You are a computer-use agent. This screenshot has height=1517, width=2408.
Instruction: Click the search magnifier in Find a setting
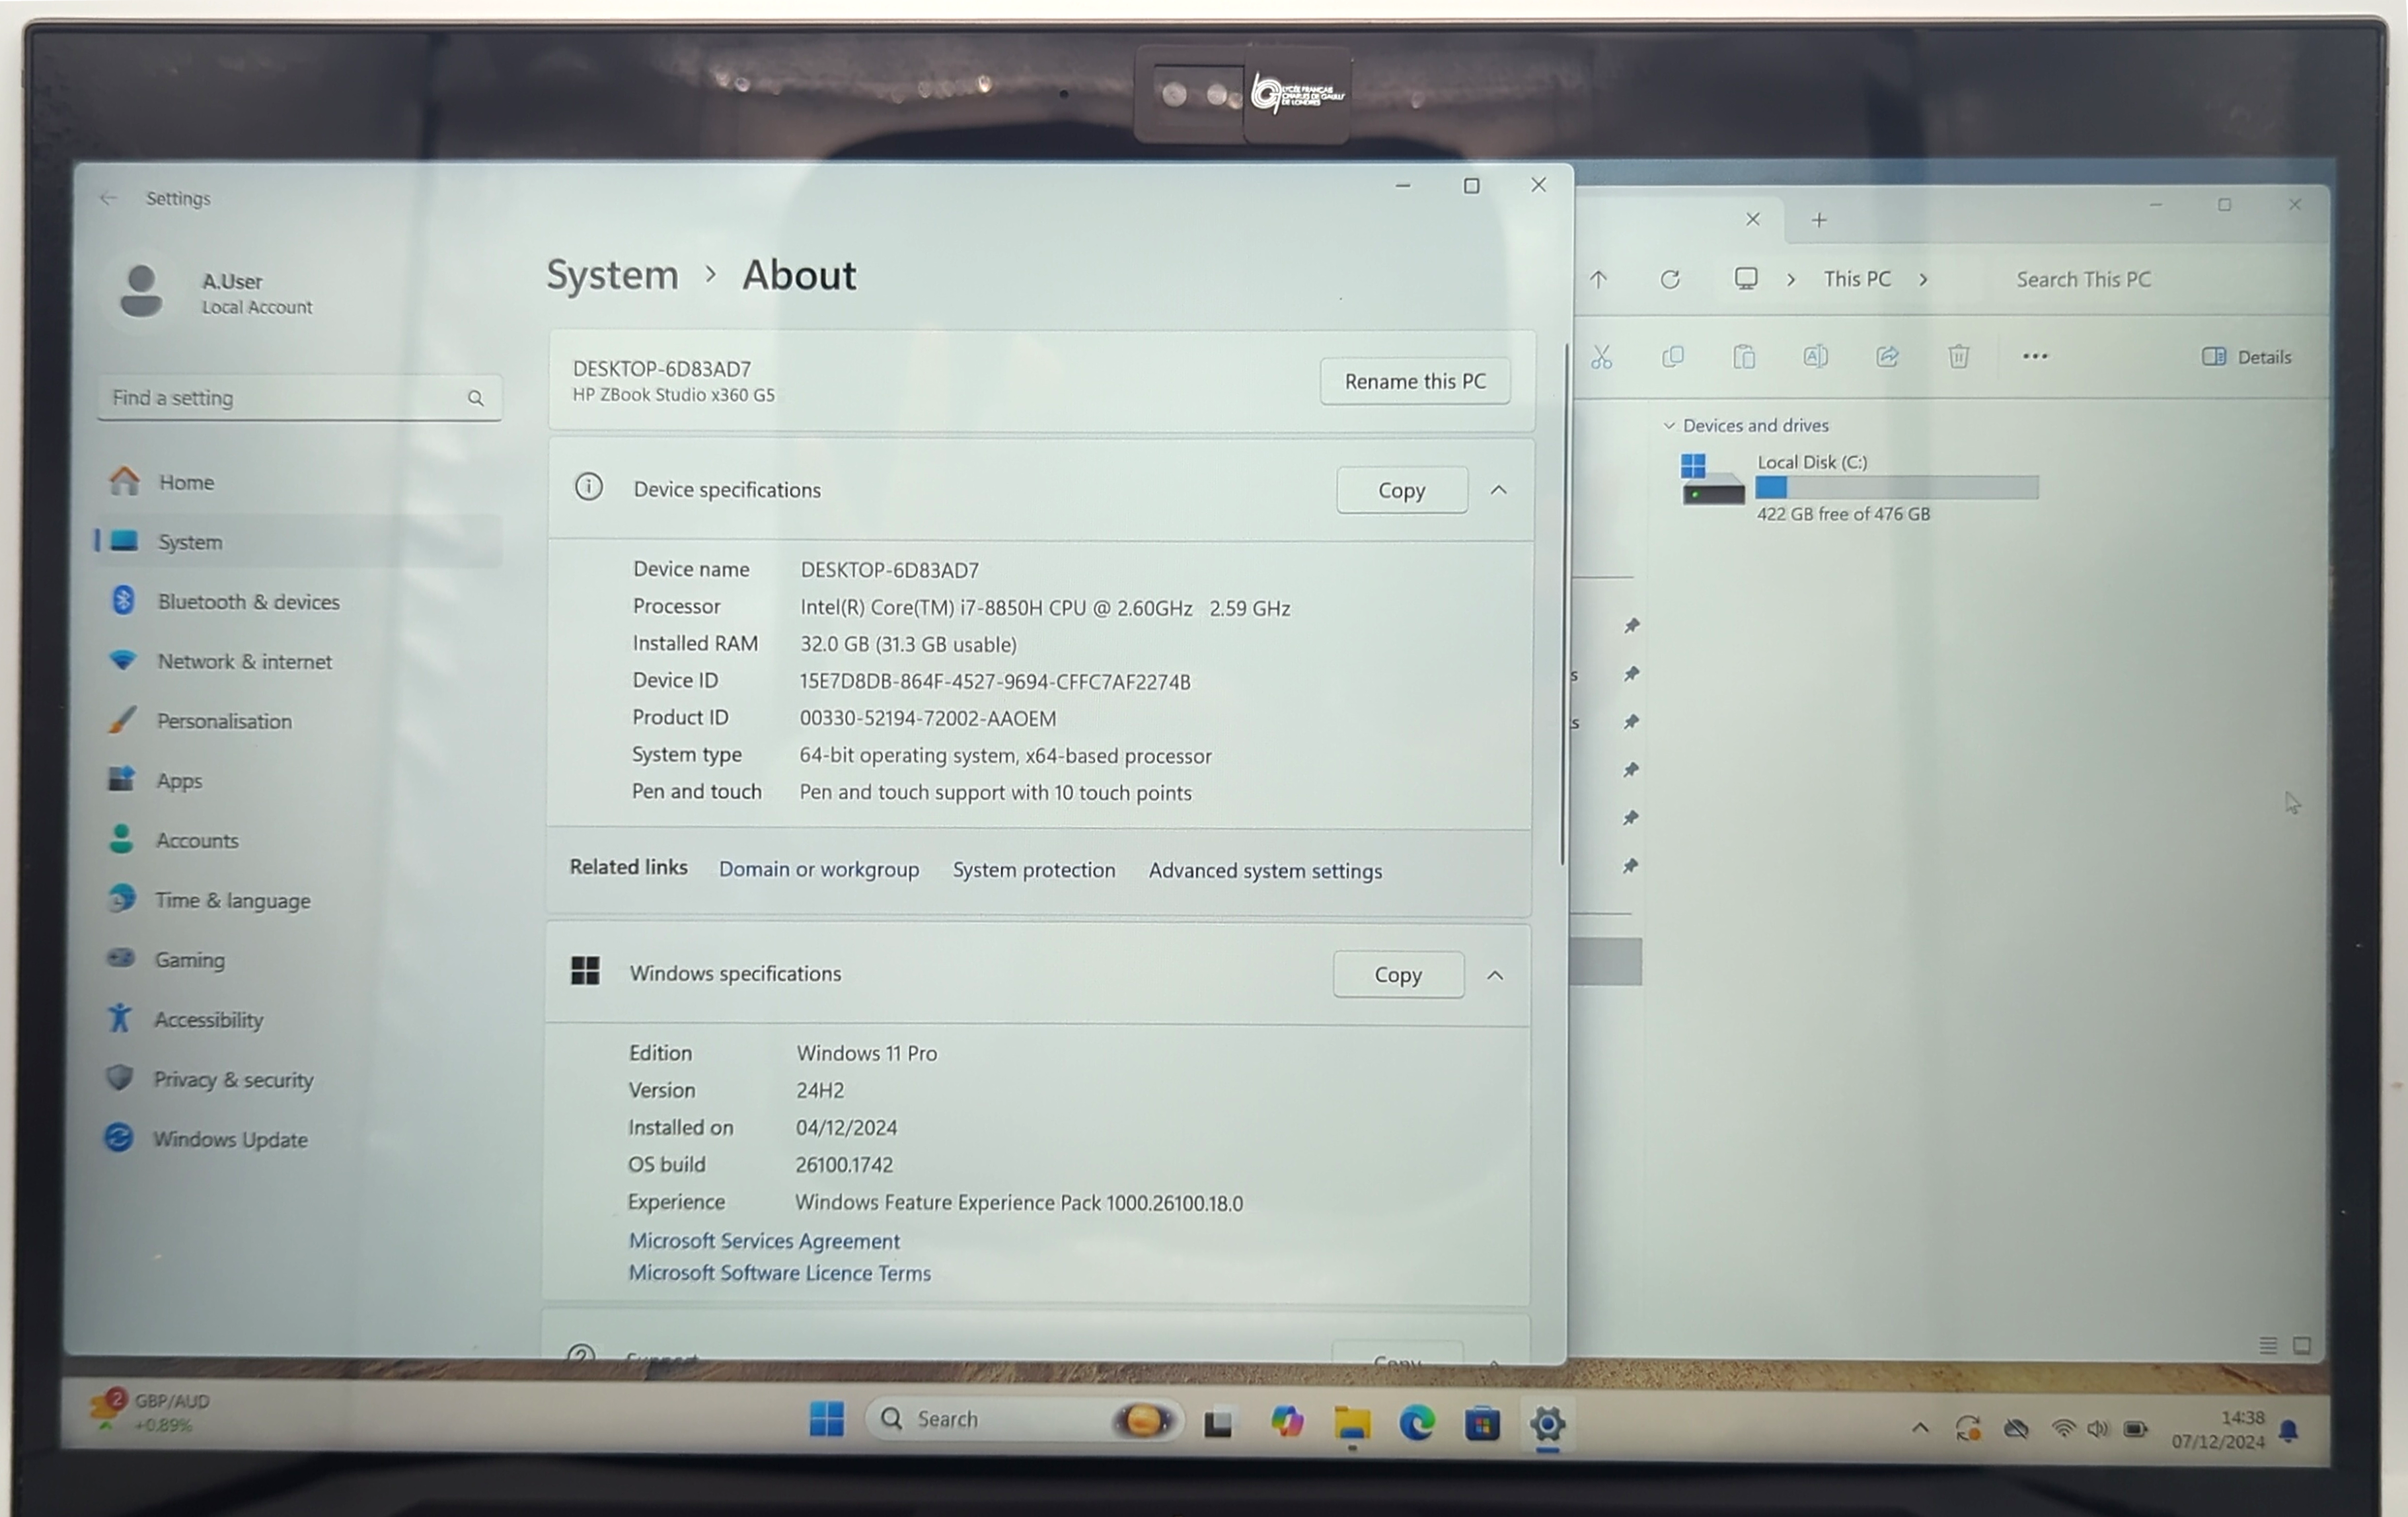pos(475,398)
